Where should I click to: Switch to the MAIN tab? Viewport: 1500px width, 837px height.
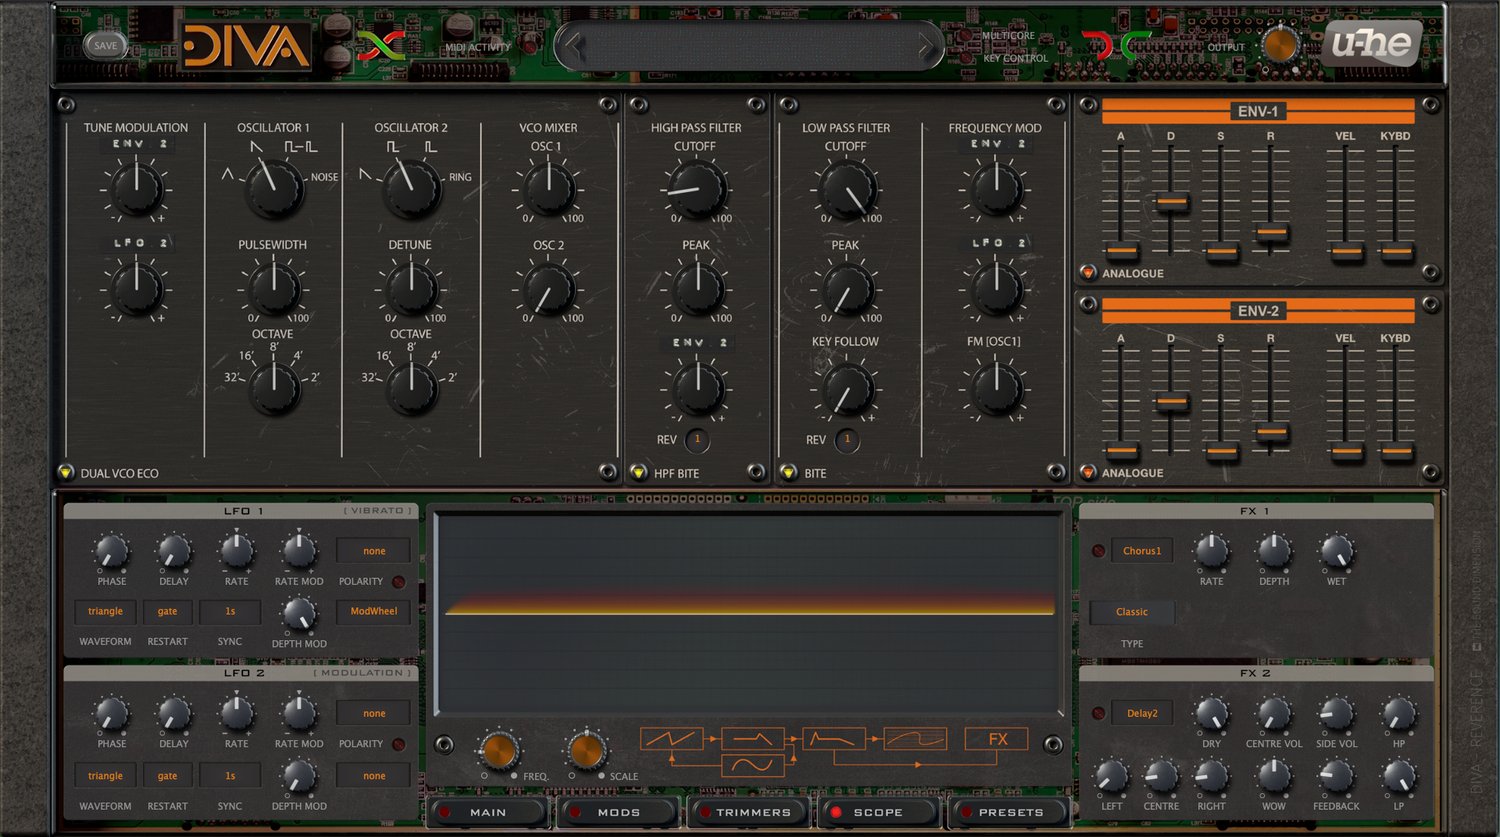(488, 812)
